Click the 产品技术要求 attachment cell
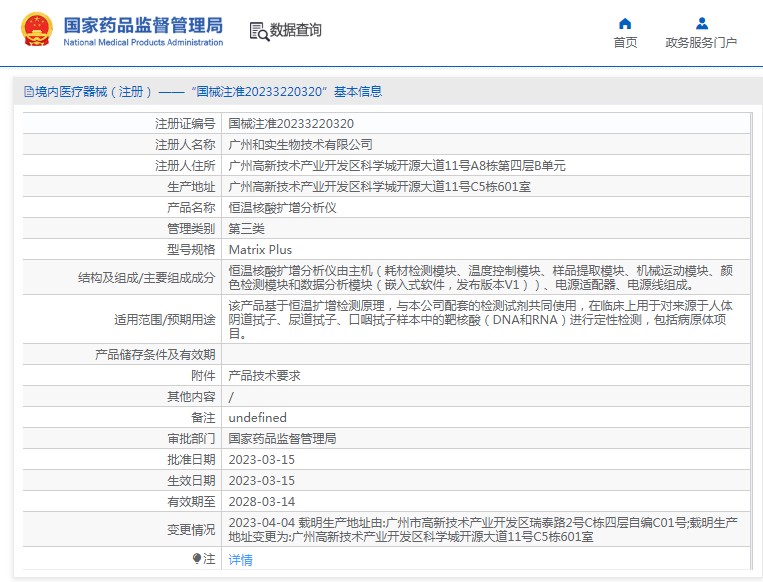Image resolution: width=763 pixels, height=582 pixels. 264,376
